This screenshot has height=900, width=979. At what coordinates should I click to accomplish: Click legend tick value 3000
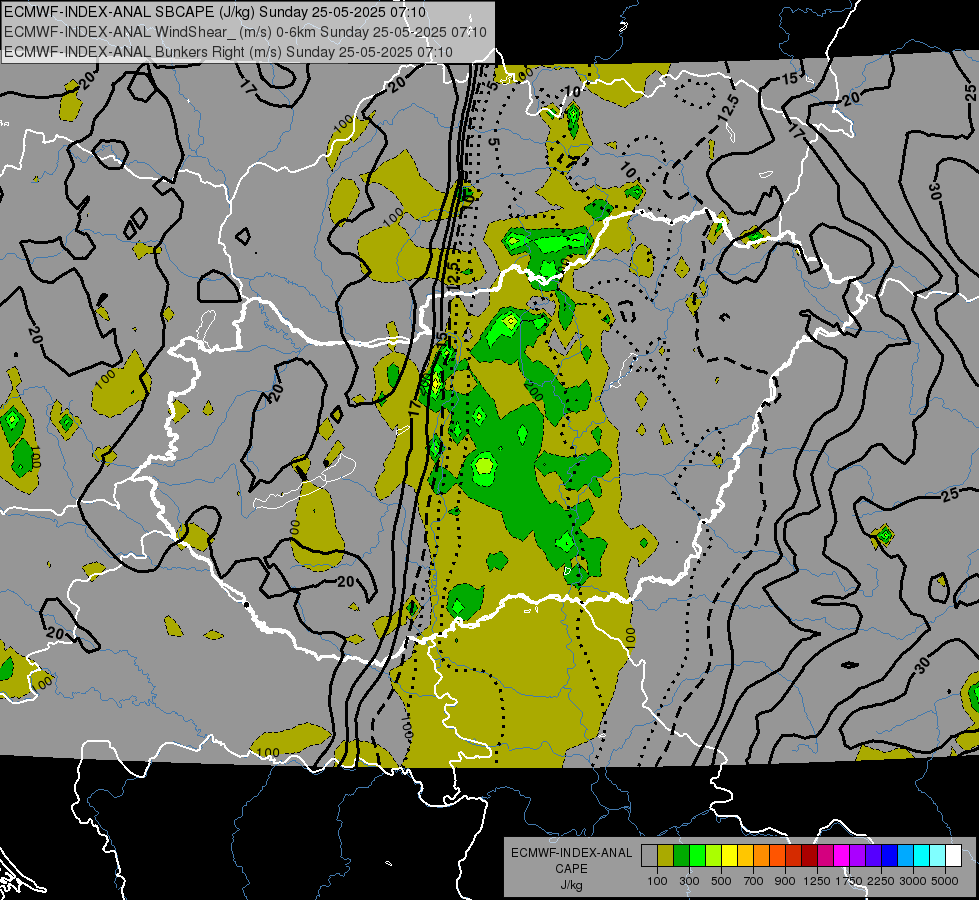point(913,881)
